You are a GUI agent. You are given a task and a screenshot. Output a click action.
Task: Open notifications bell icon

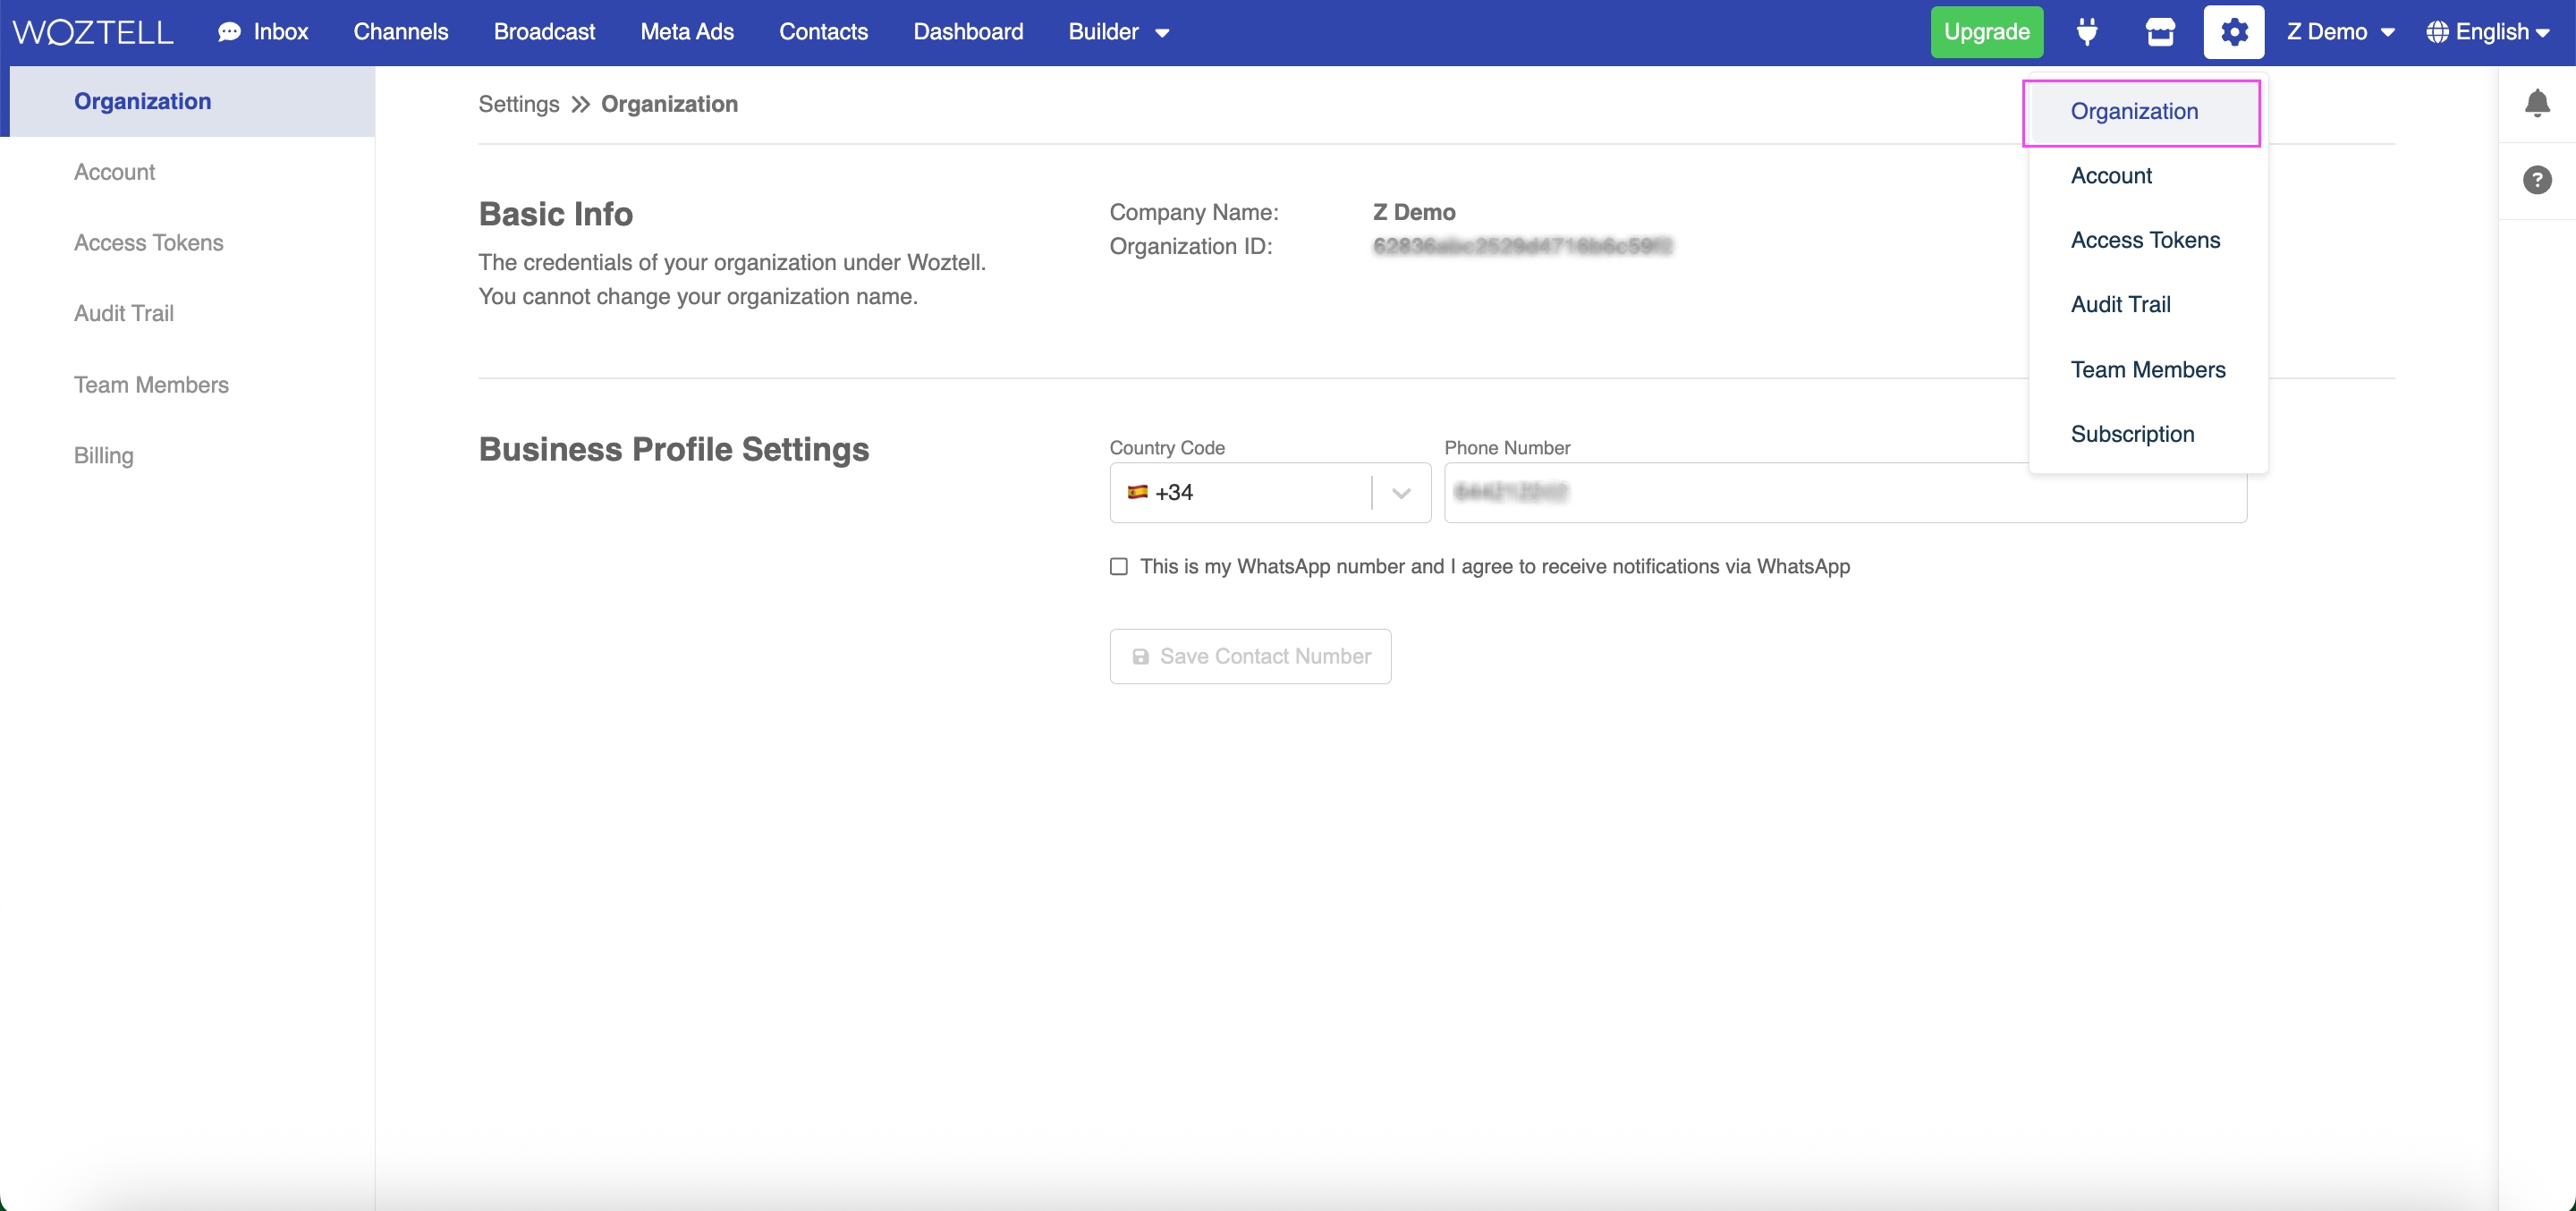click(x=2537, y=103)
